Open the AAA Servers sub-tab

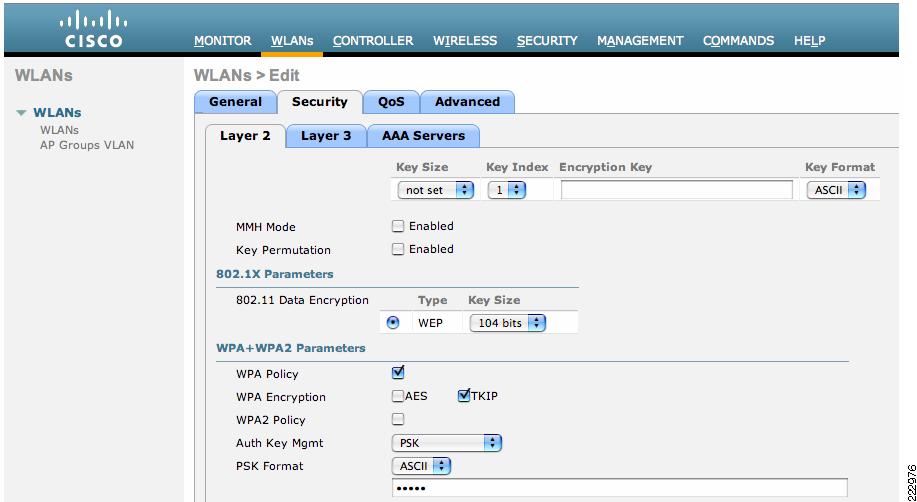pyautogui.click(x=423, y=136)
